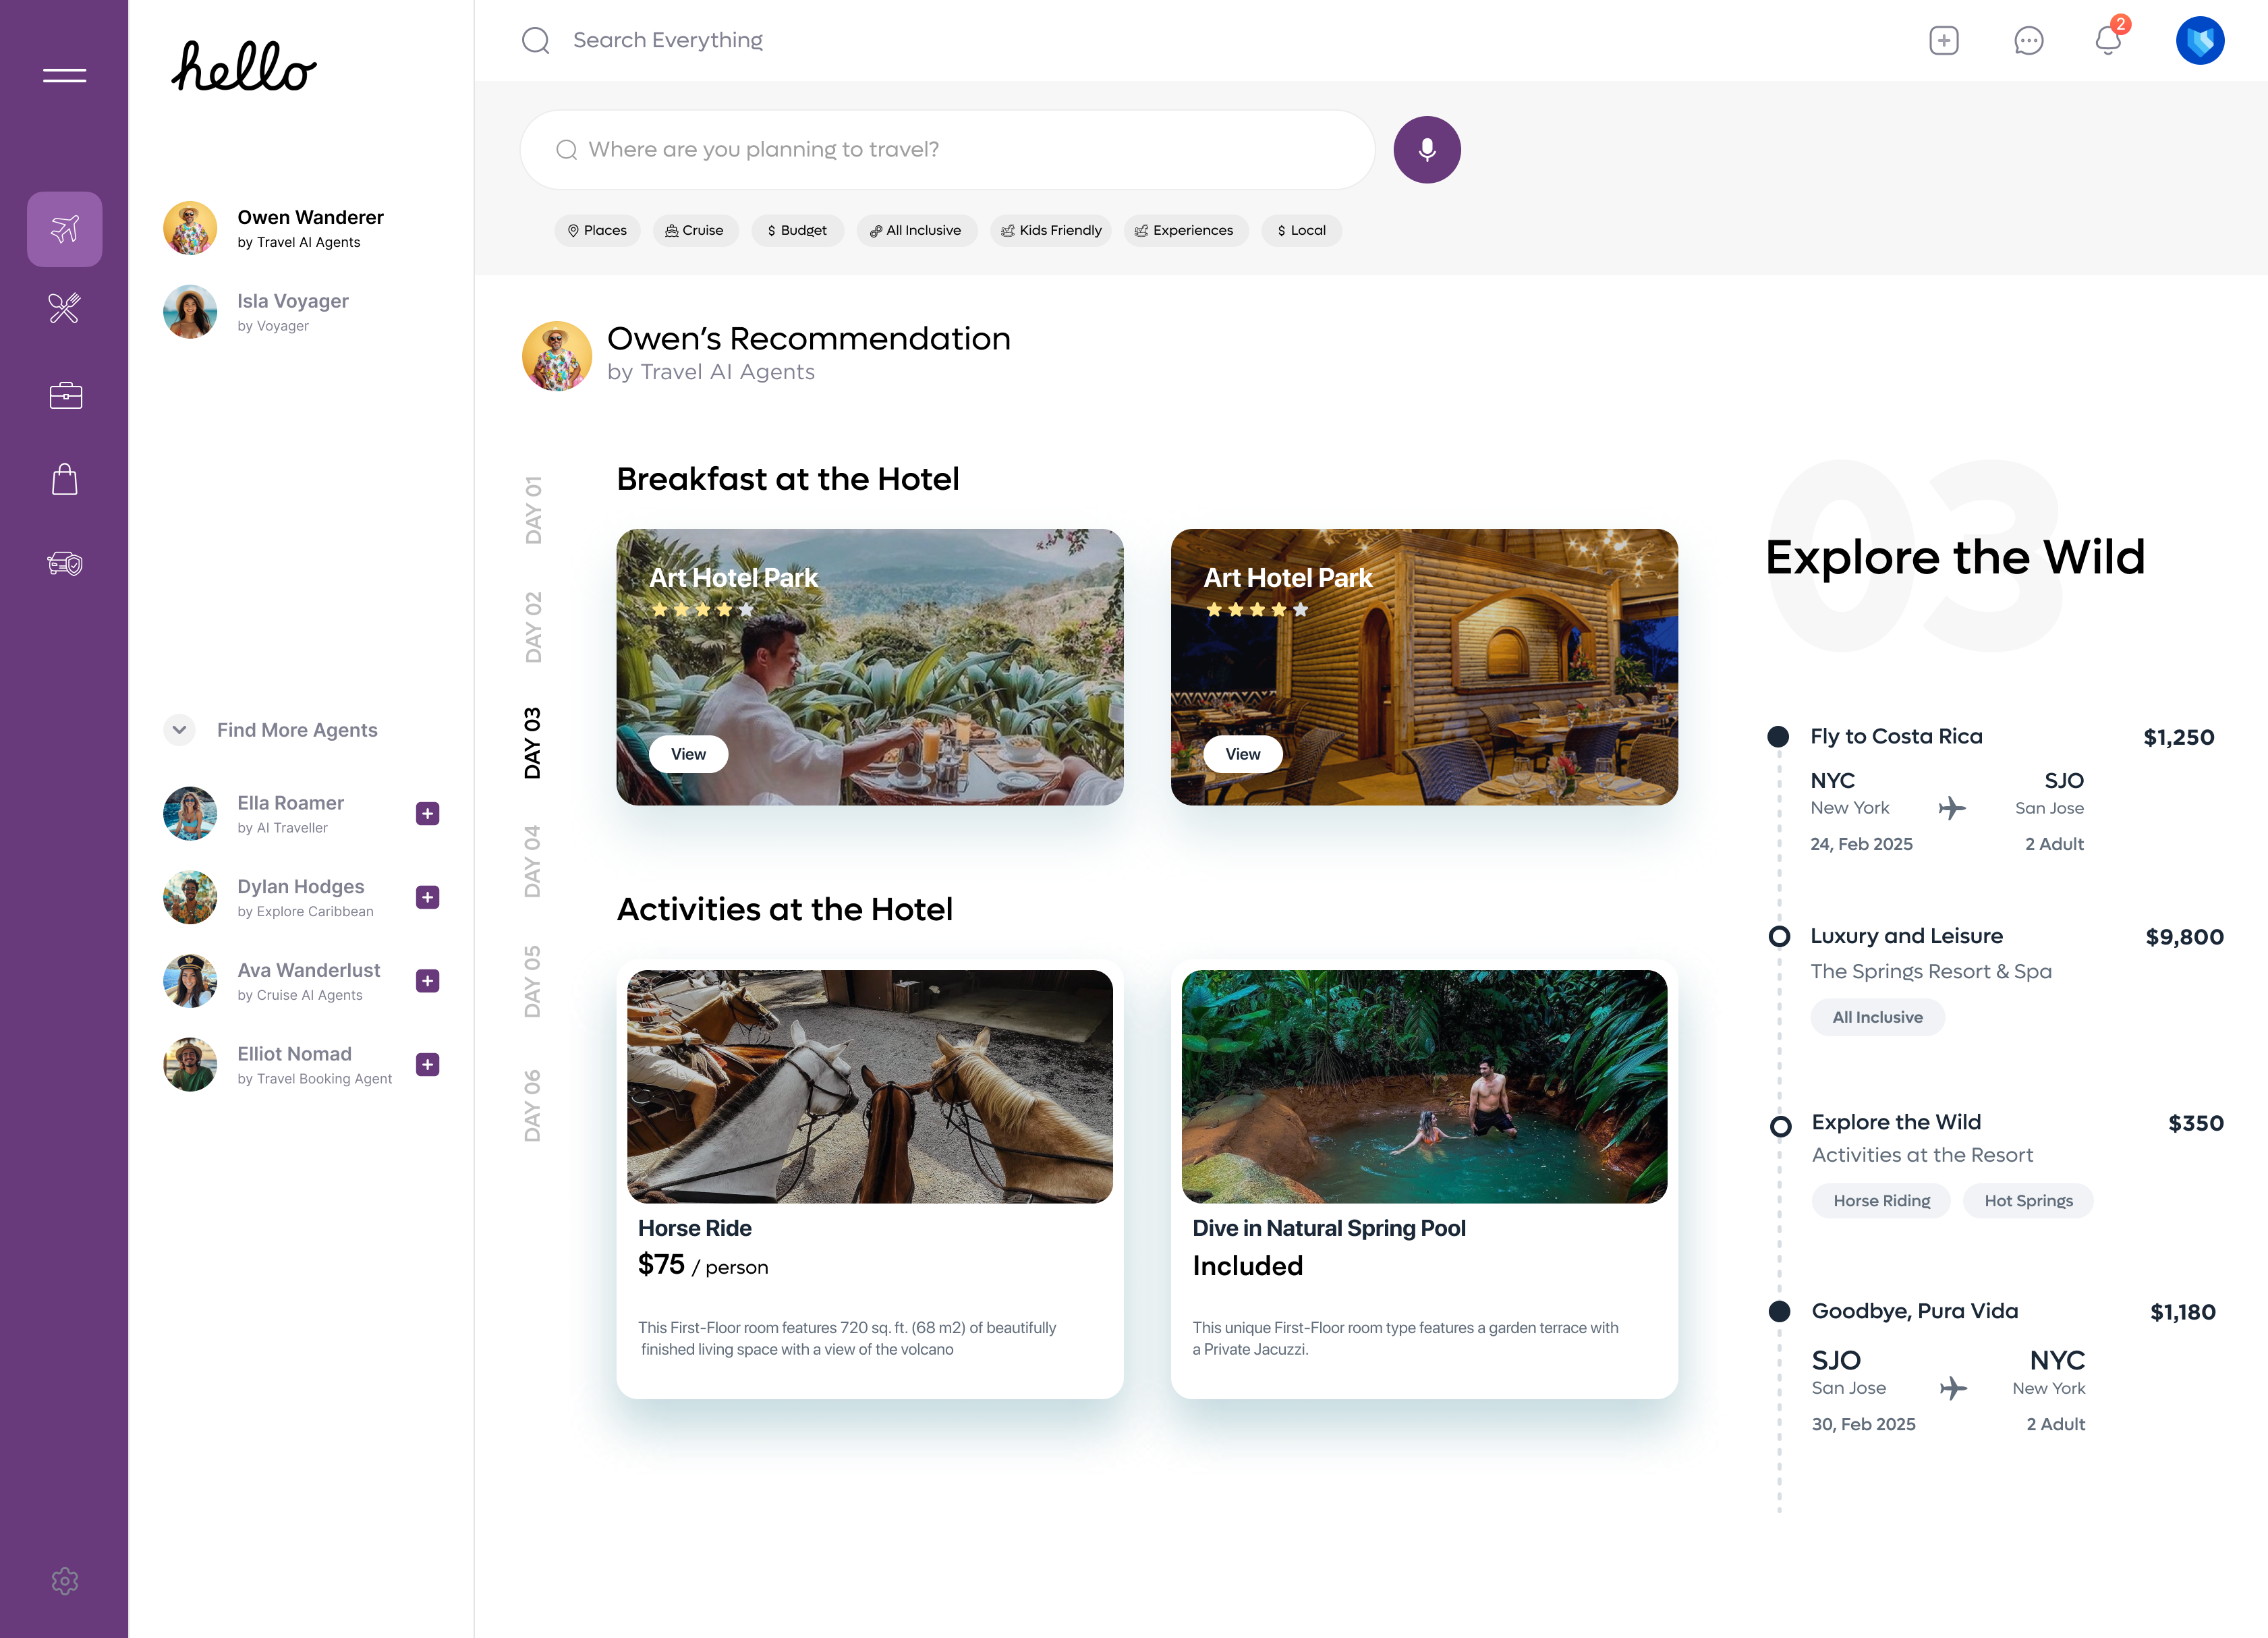This screenshot has width=2268, height=1638.
Task: Open the dining fork and knife icon
Action: pyautogui.click(x=64, y=308)
